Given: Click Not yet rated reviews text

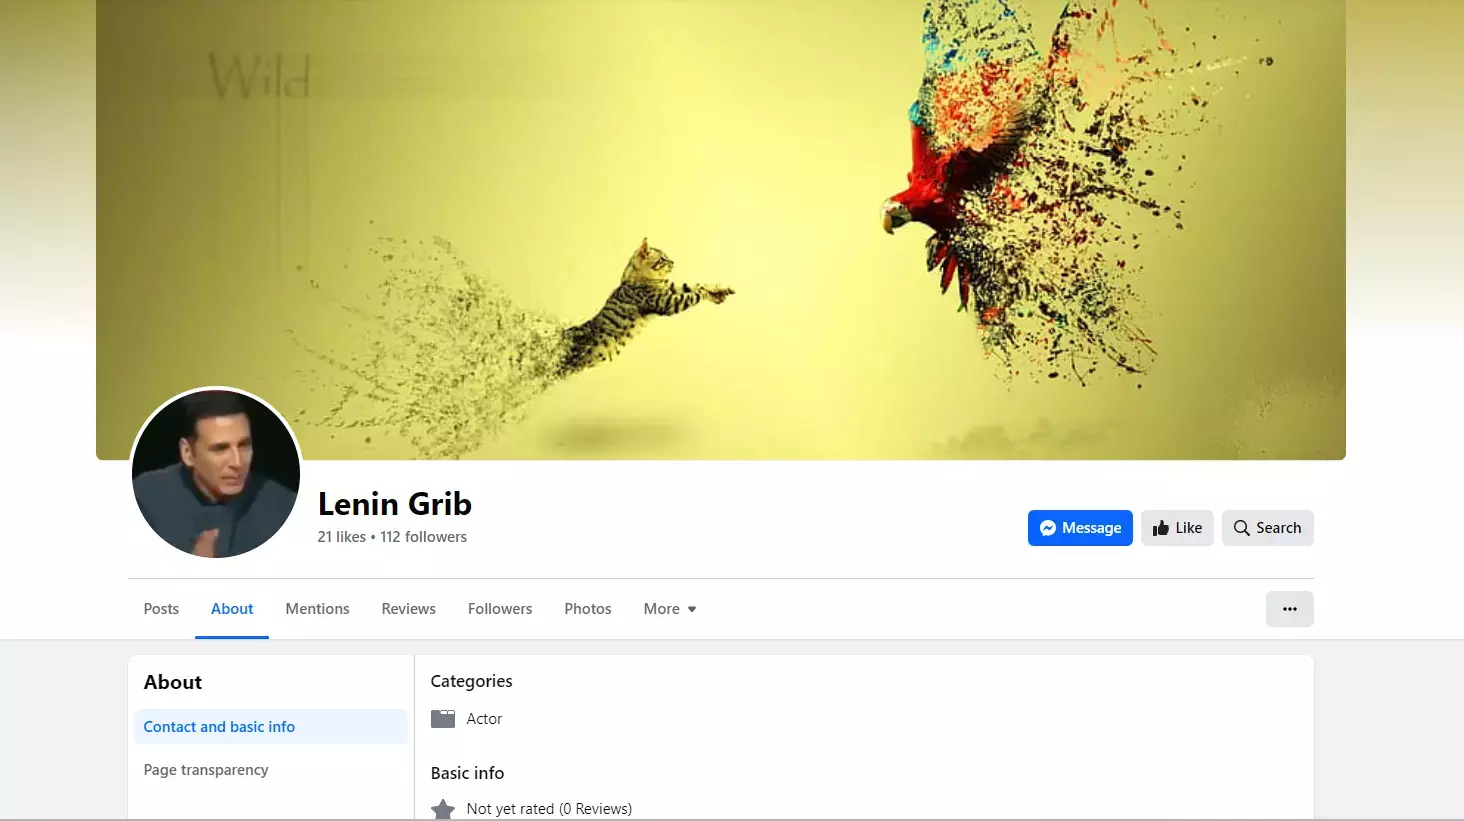Looking at the screenshot, I should (549, 809).
